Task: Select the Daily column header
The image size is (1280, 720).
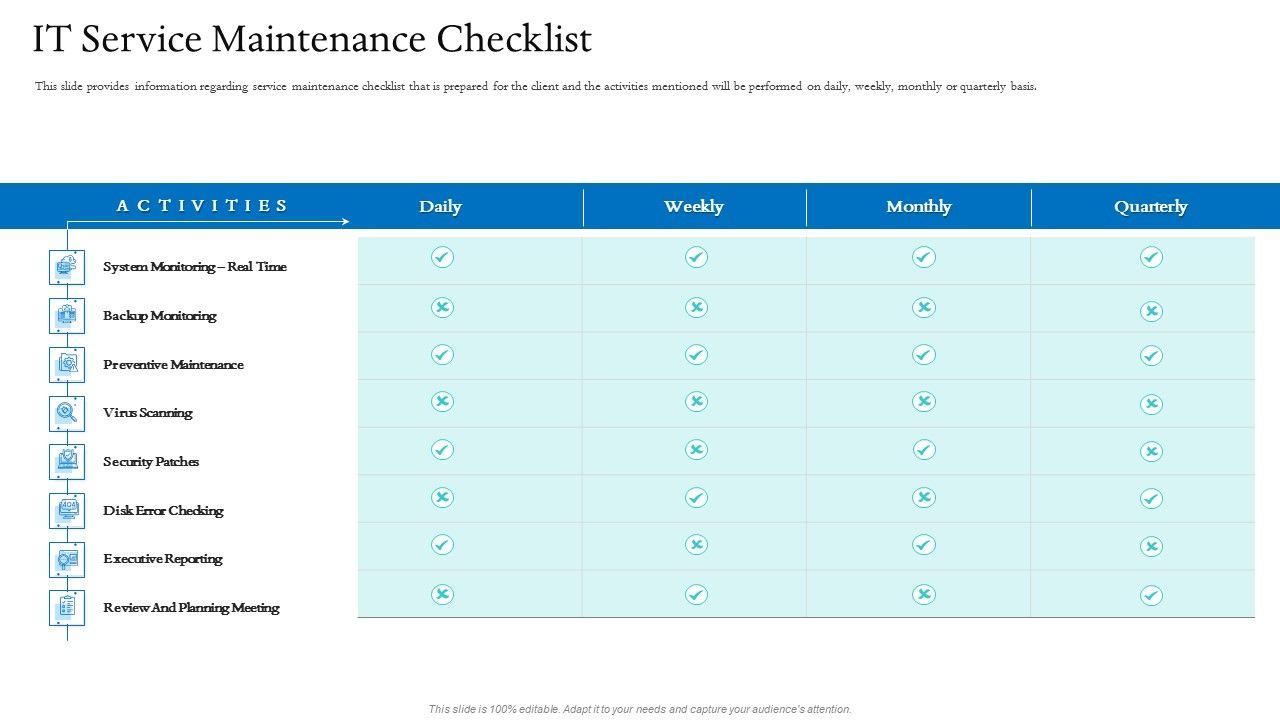Action: tap(440, 207)
